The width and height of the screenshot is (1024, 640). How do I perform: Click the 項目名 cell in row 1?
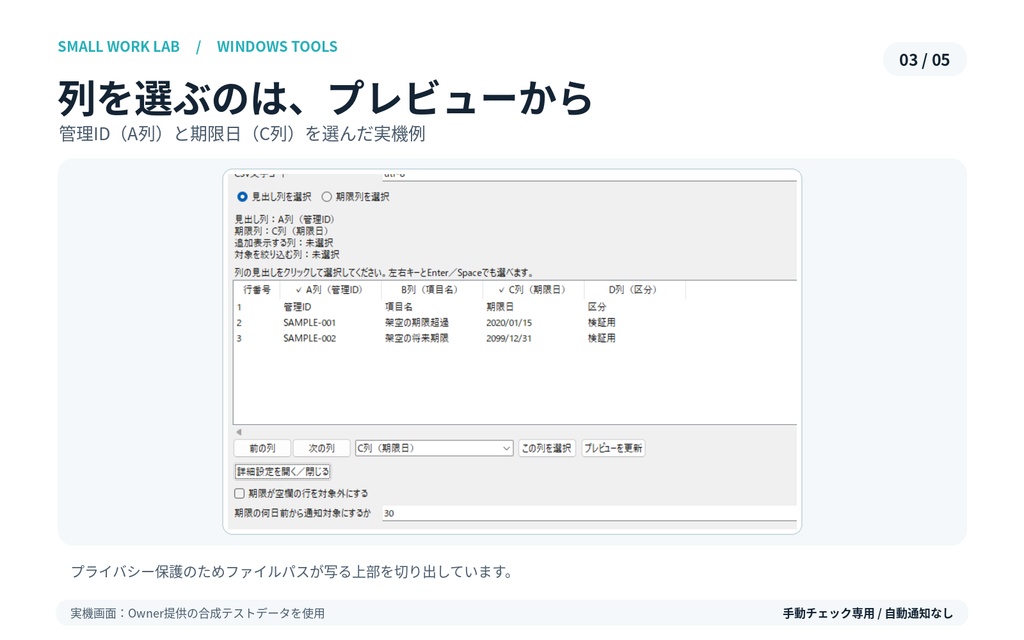pyautogui.click(x=398, y=307)
